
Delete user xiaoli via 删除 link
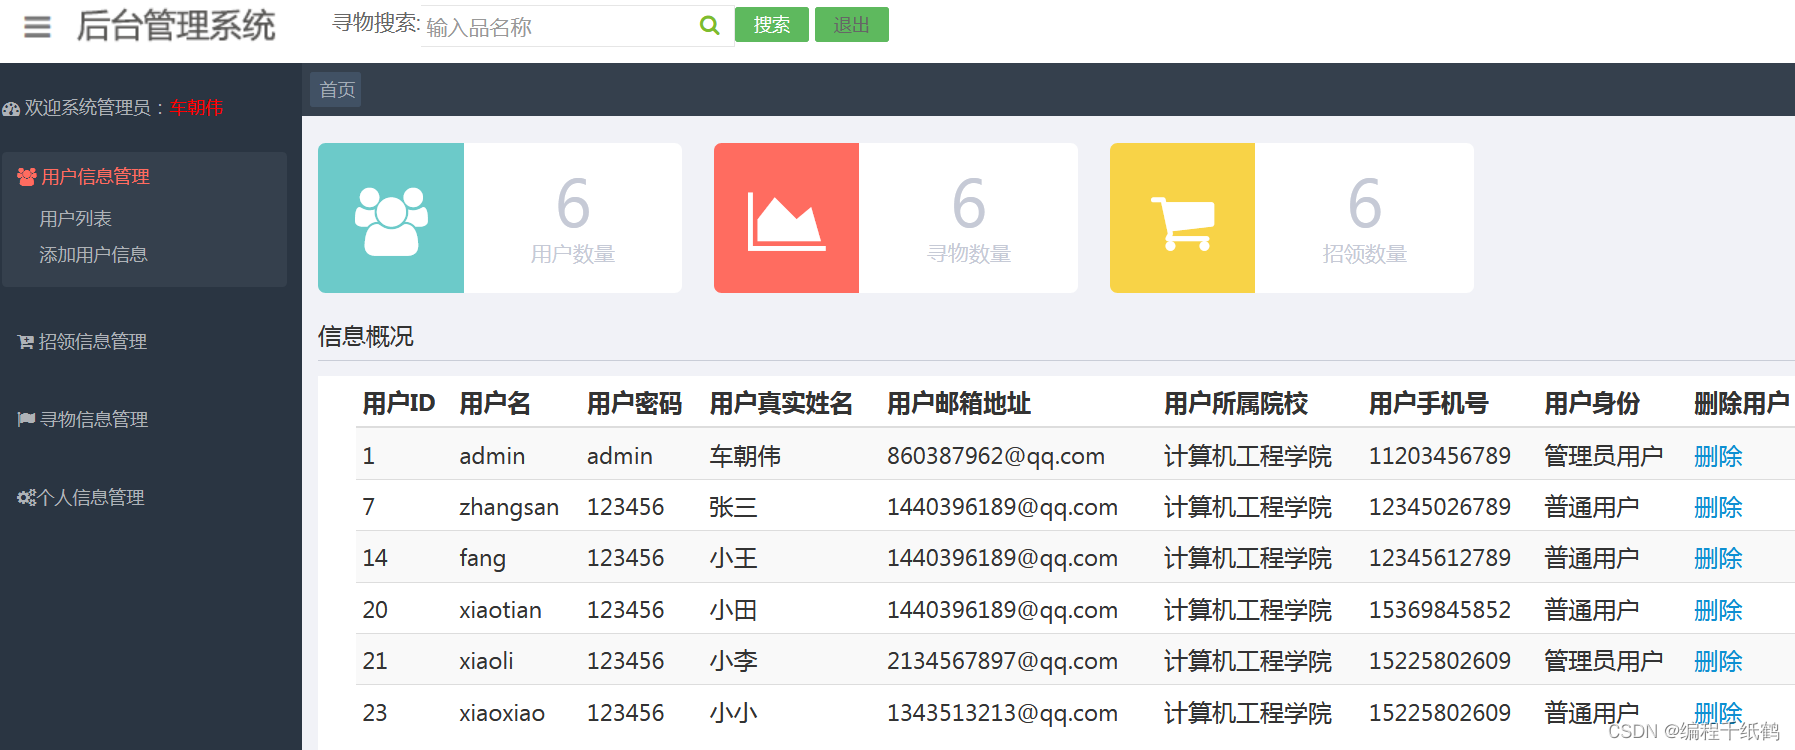coord(1718,661)
